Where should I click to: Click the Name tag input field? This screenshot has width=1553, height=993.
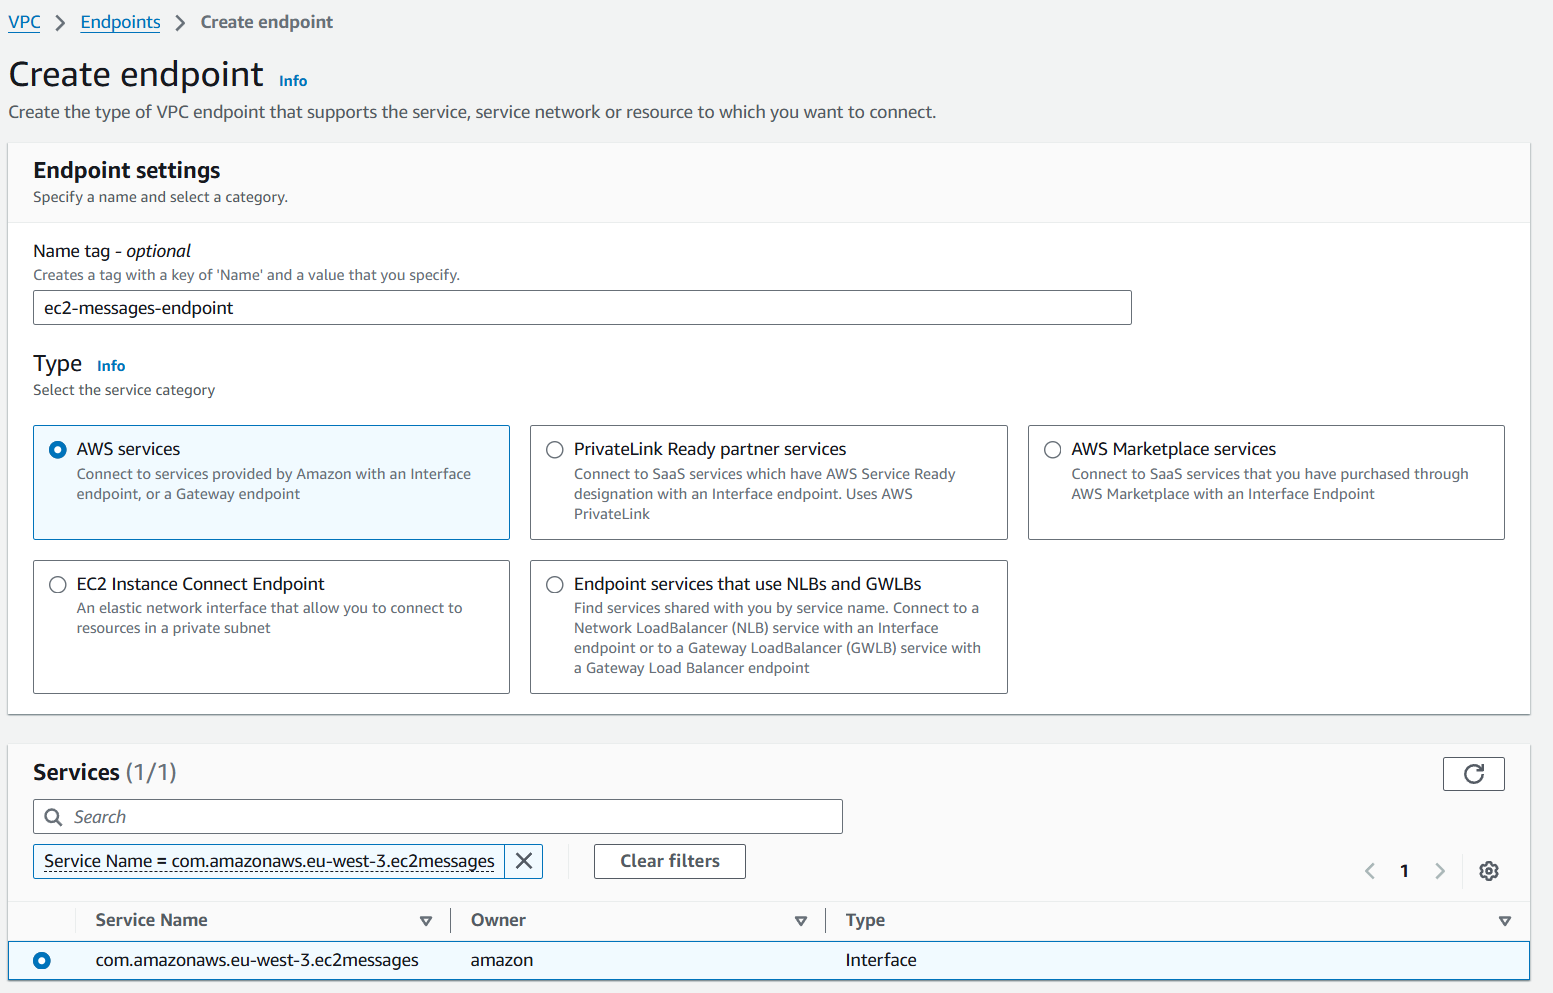pos(582,307)
